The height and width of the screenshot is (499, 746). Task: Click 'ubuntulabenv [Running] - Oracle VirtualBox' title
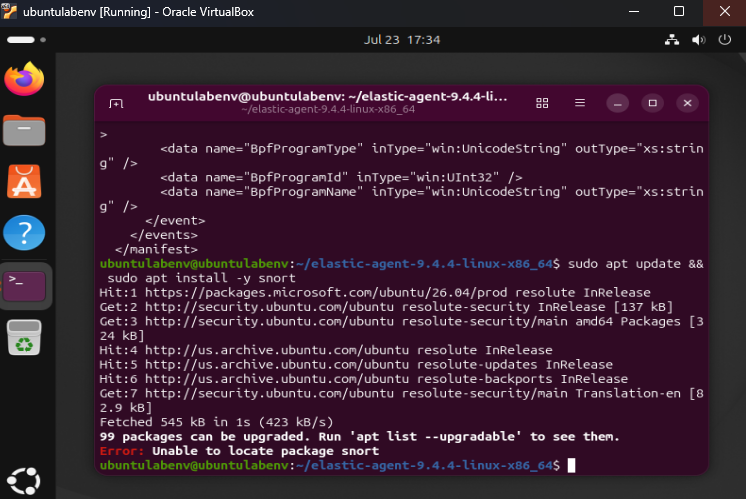138,12
